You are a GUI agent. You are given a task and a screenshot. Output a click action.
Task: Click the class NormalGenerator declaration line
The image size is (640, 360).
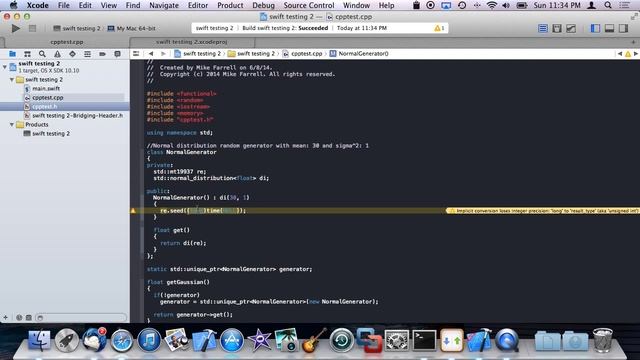coord(182,152)
